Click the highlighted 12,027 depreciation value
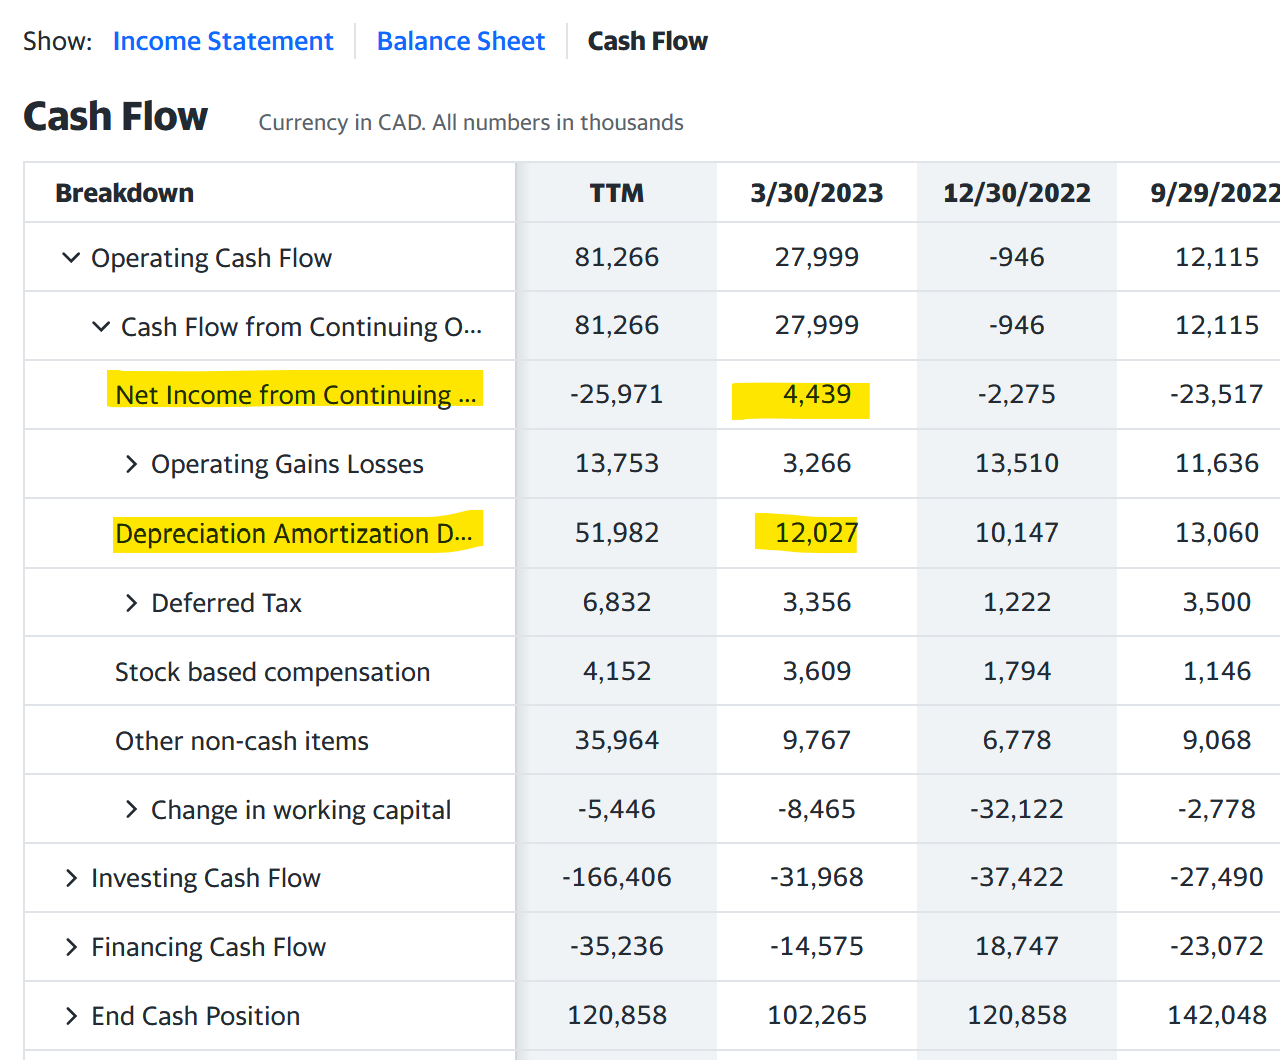This screenshot has width=1280, height=1060. (x=817, y=533)
